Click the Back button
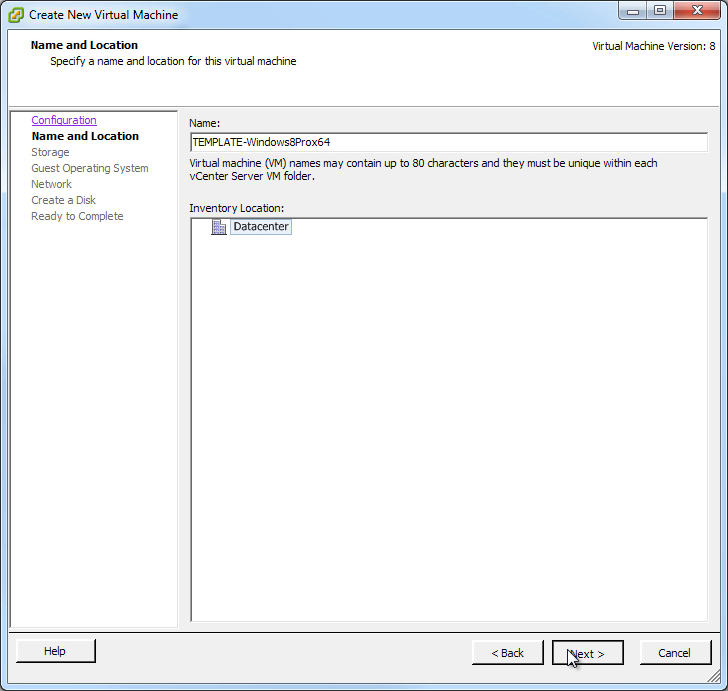 click(507, 653)
